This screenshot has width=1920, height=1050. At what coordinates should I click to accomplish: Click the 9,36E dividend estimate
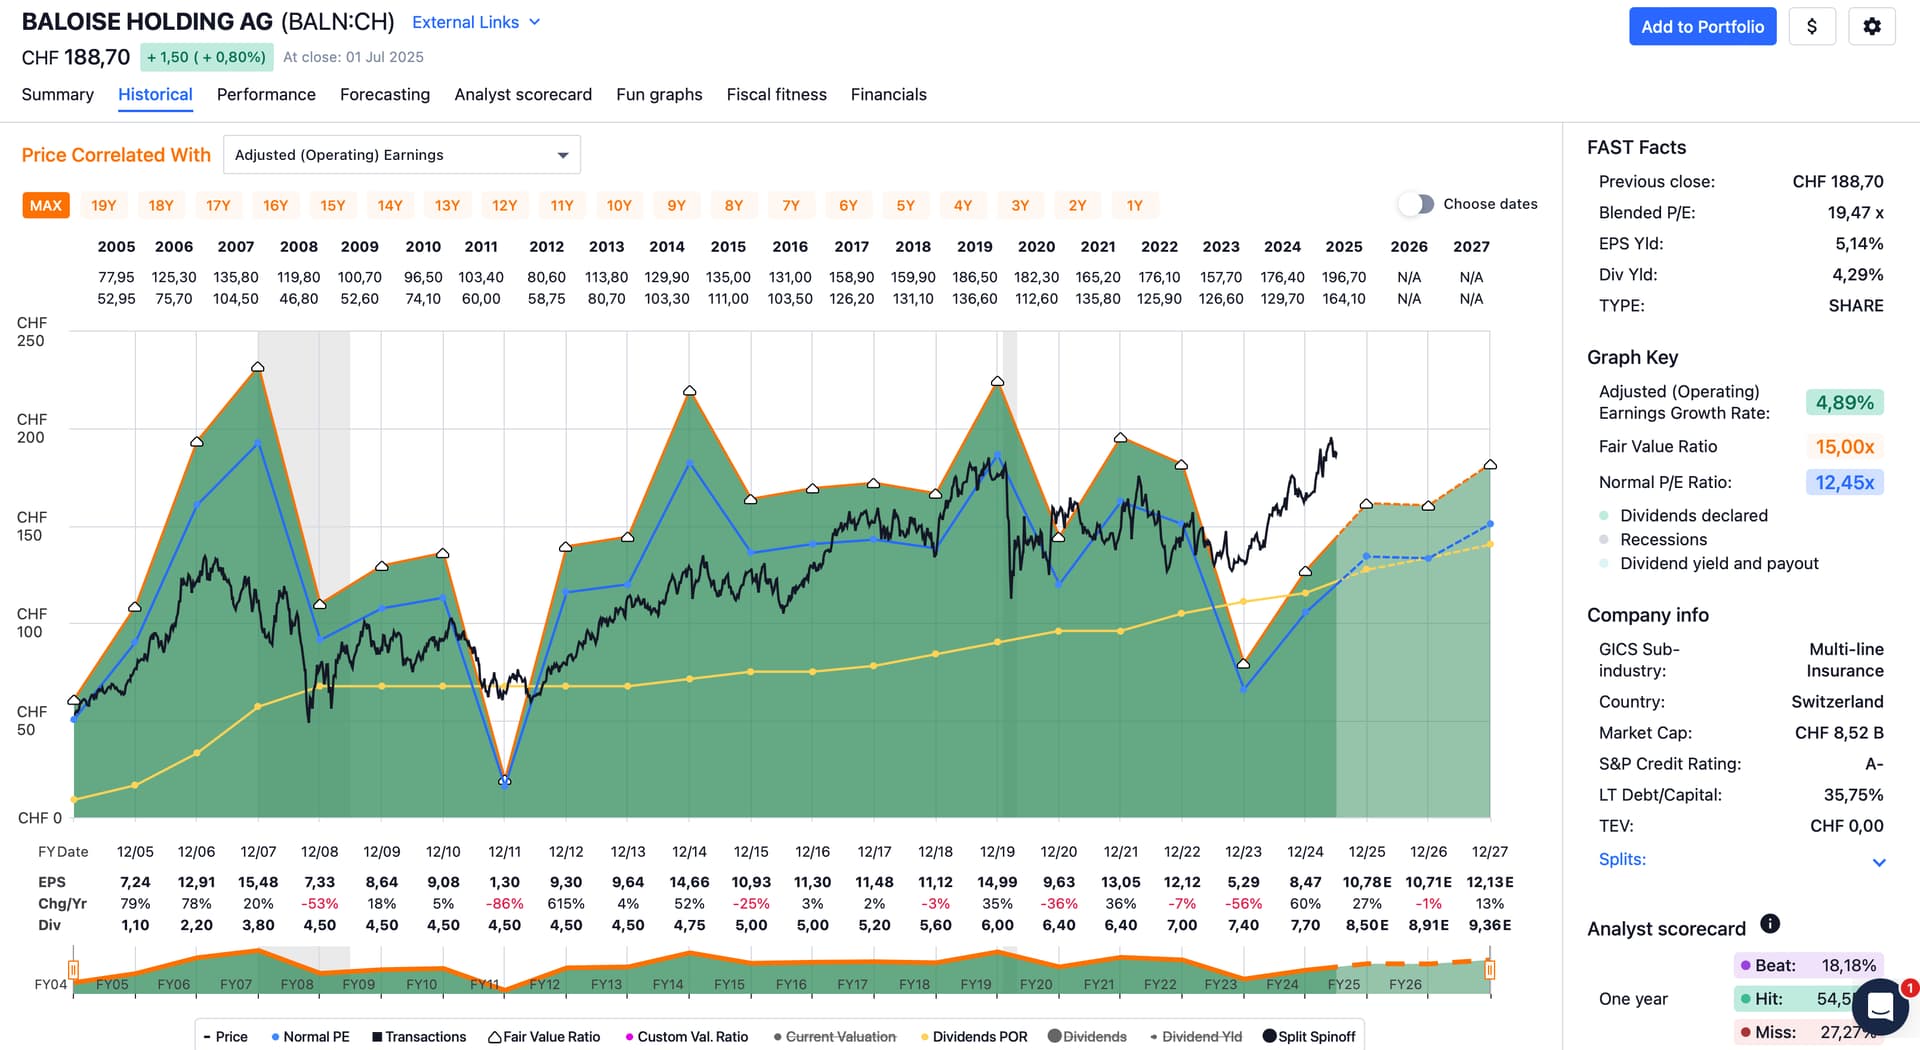pos(1490,926)
